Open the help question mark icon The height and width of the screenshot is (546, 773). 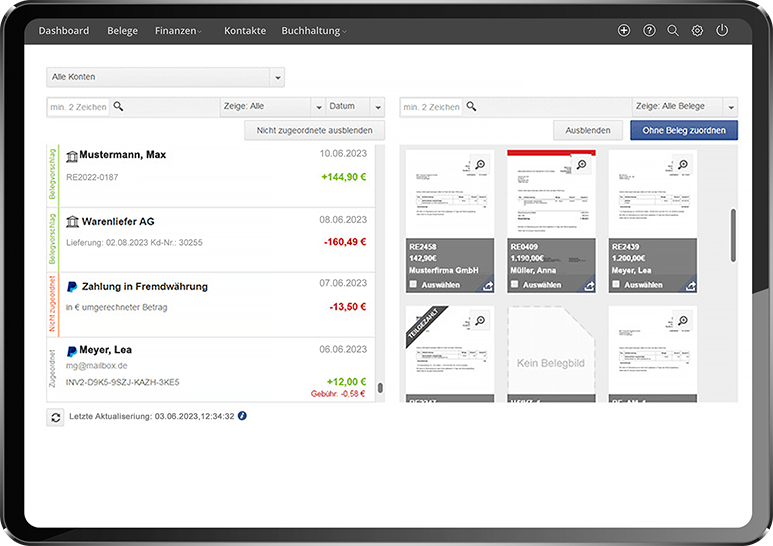[x=649, y=31]
